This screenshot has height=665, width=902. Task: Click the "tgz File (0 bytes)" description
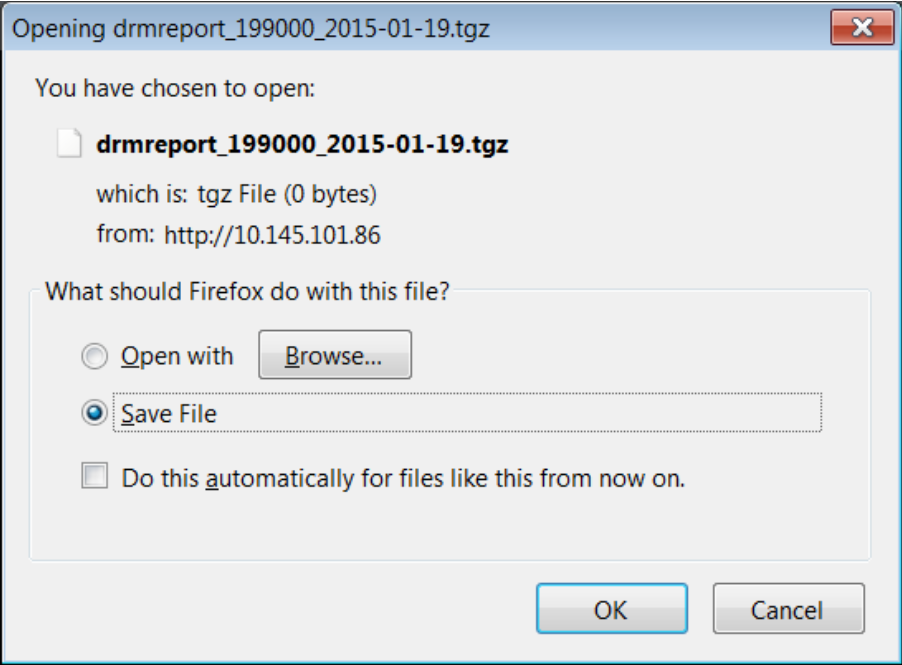pyautogui.click(x=287, y=194)
